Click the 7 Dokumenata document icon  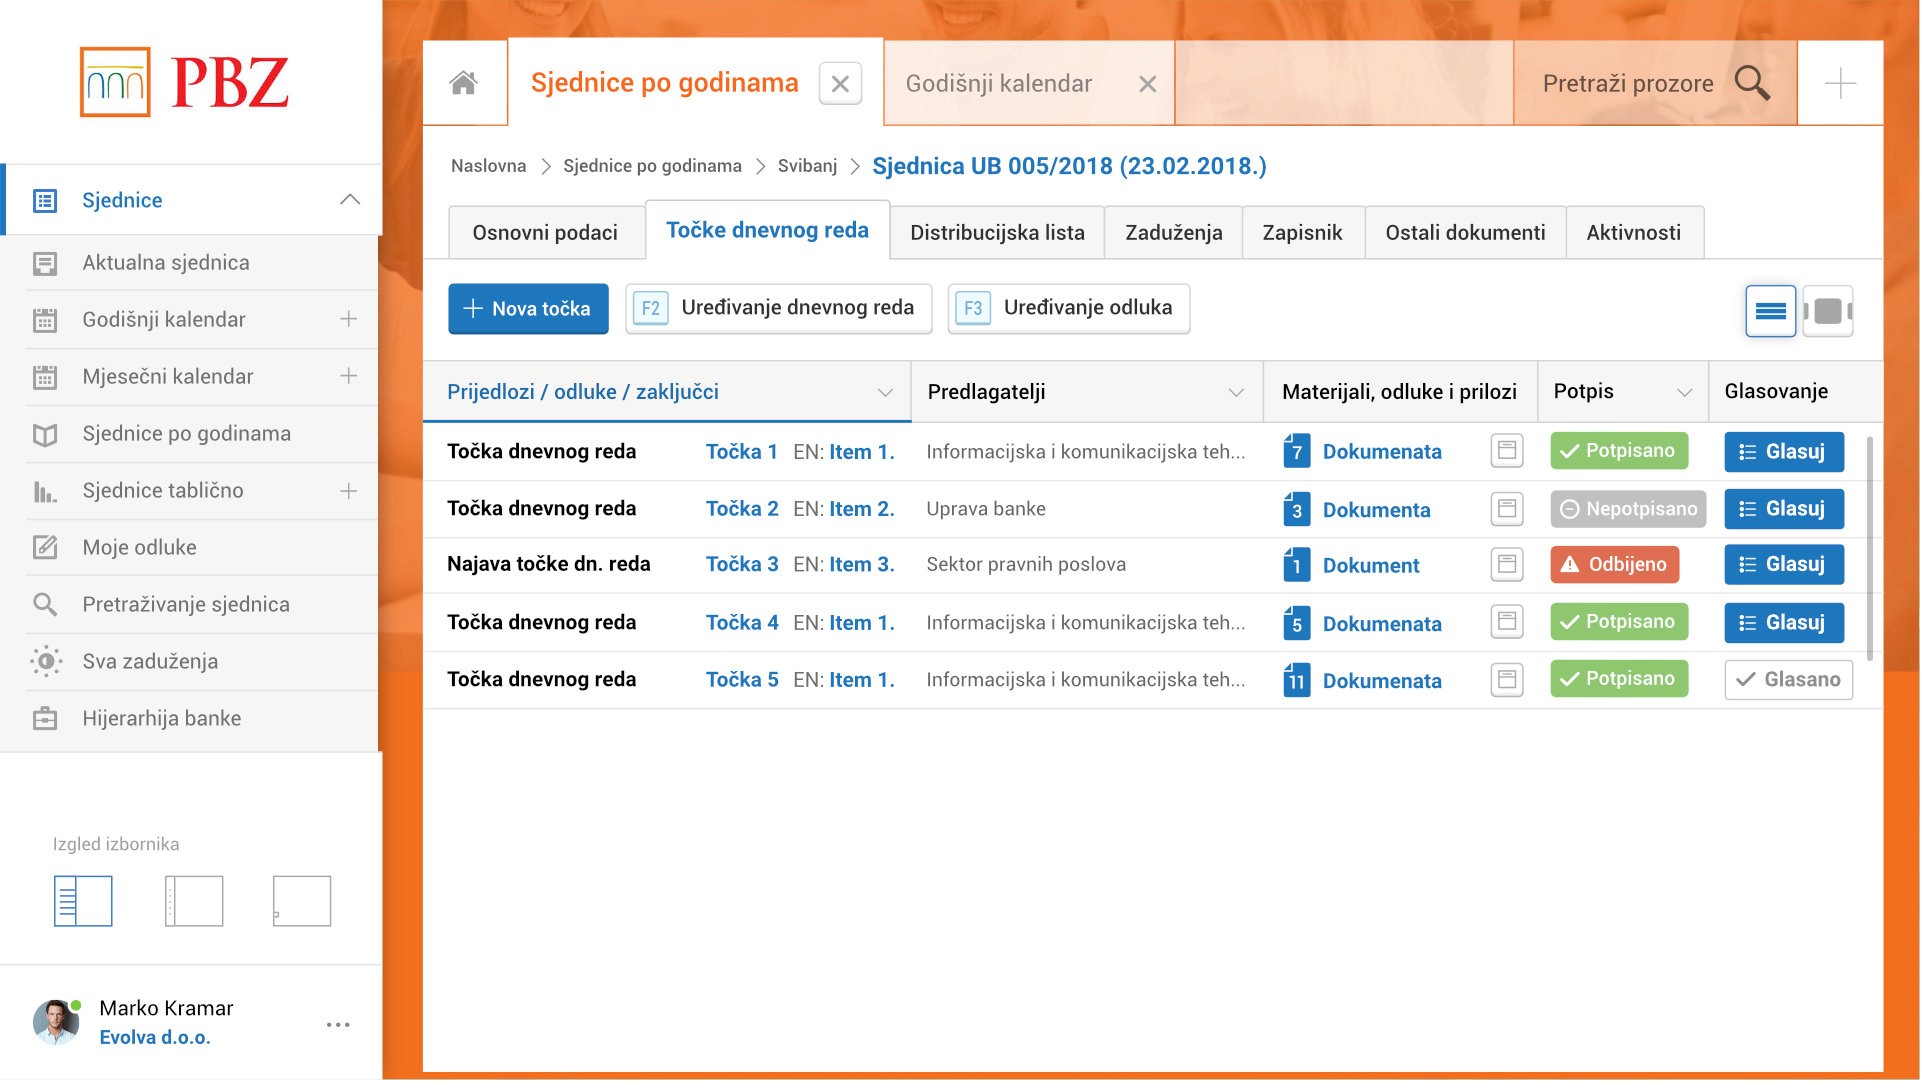tap(1296, 452)
